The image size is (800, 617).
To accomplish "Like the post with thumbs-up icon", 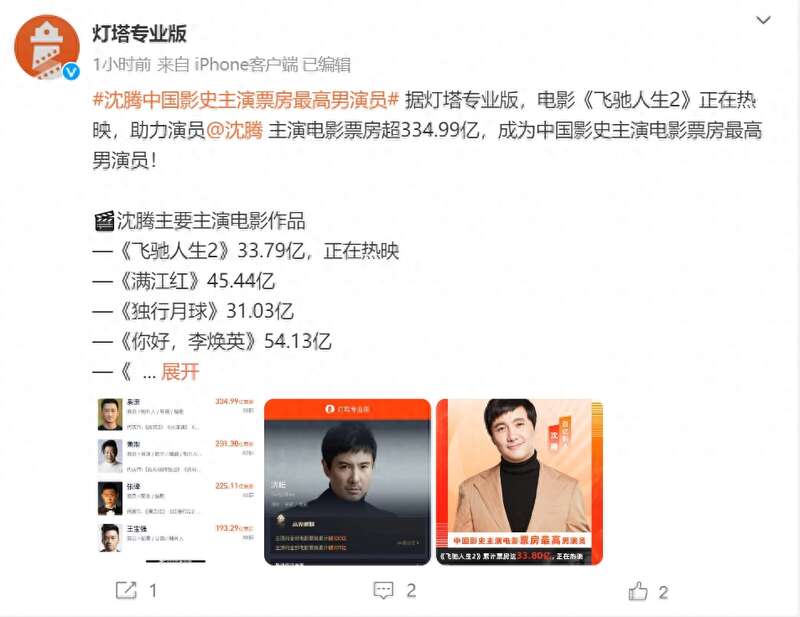I will tap(638, 591).
